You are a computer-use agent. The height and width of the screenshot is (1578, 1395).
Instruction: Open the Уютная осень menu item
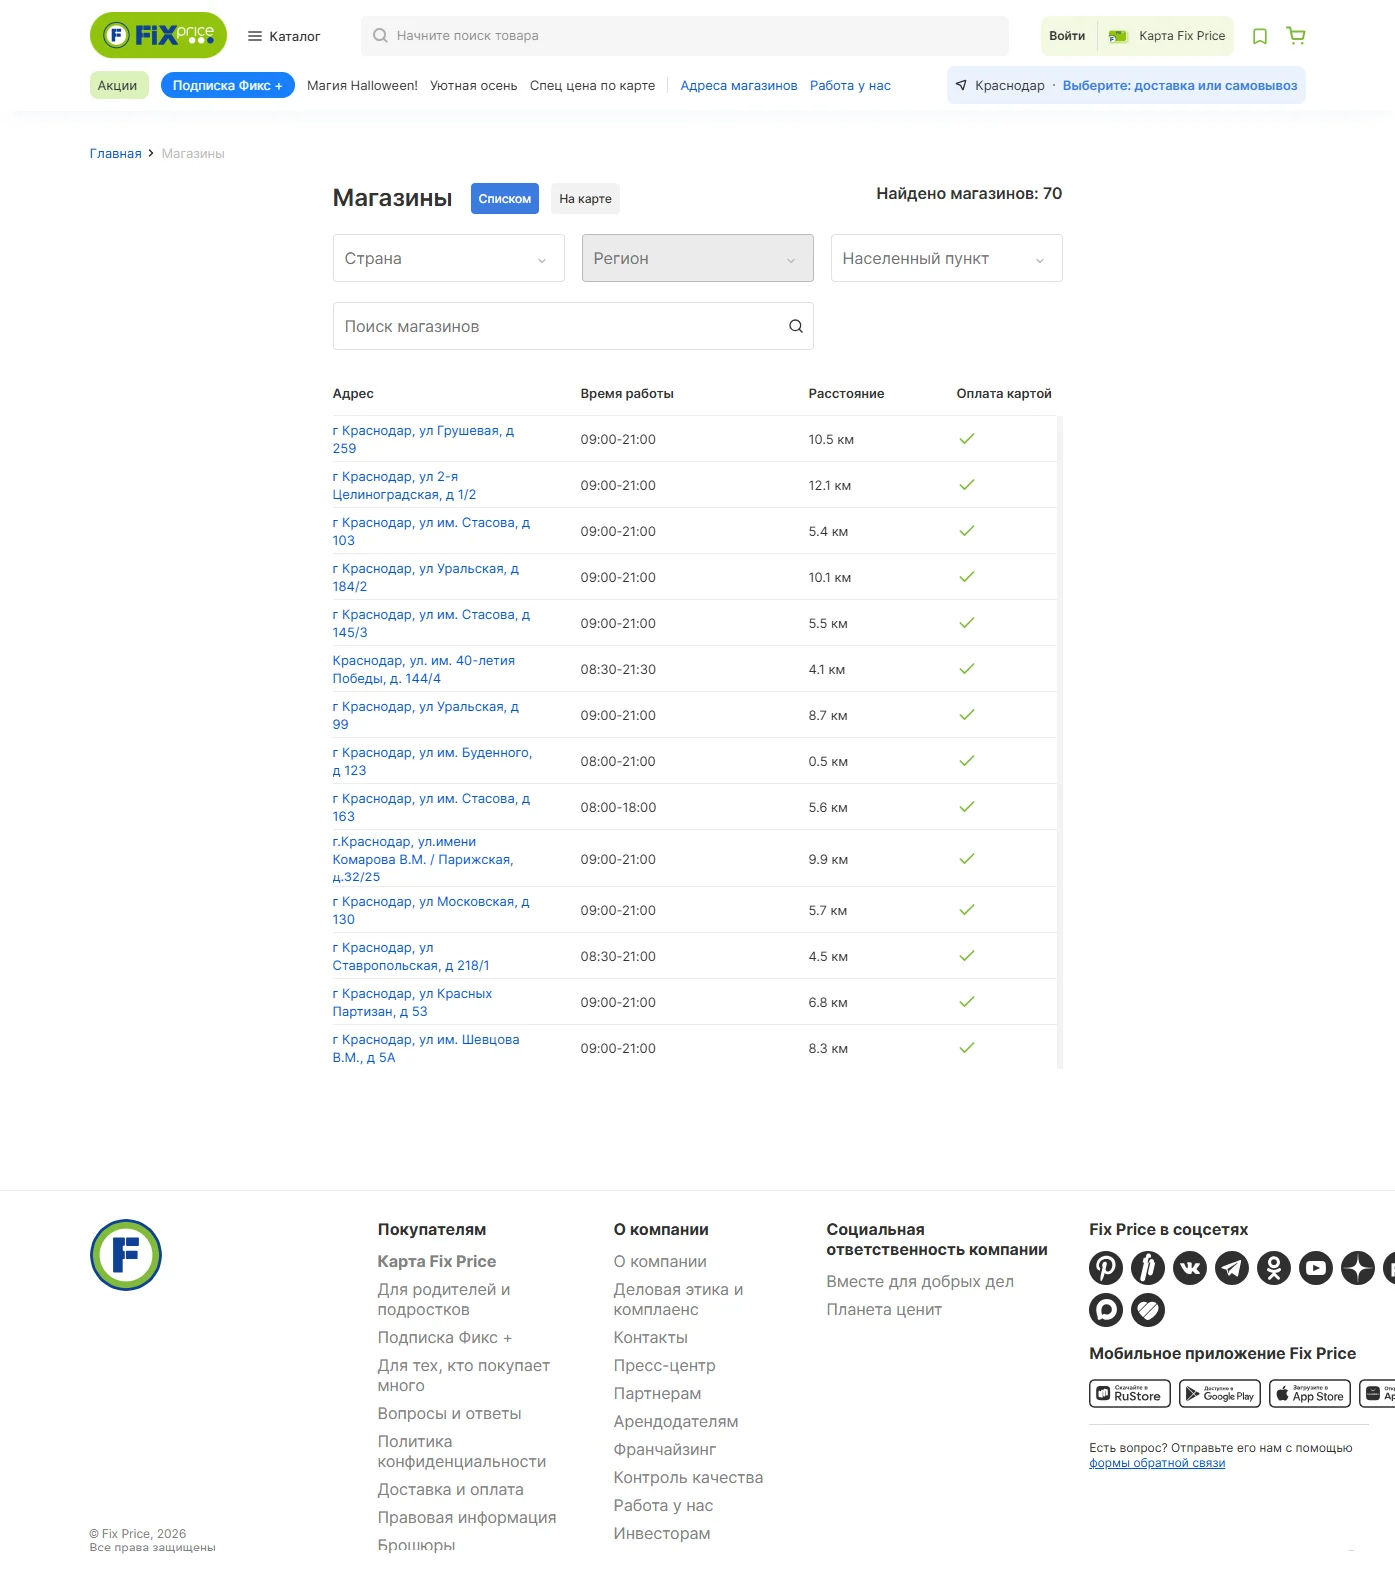(x=474, y=86)
